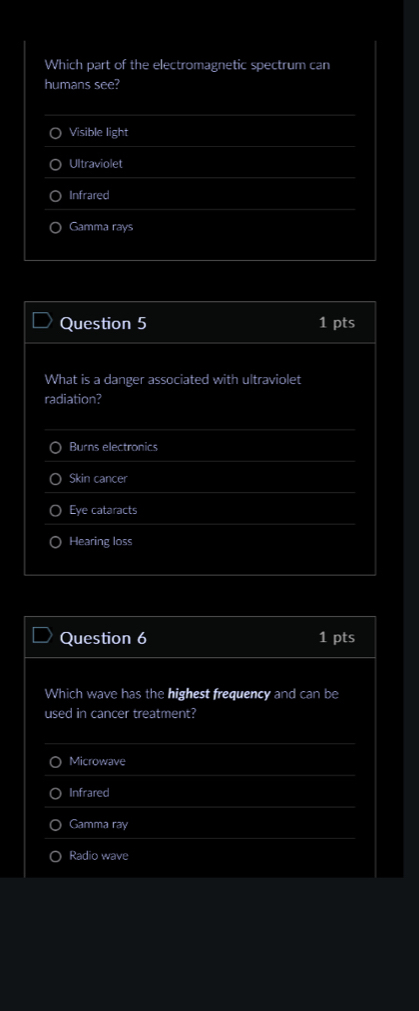The image size is (419, 1011).
Task: Flag Question 5 with the bookmark icon
Action: pyautogui.click(x=43, y=321)
